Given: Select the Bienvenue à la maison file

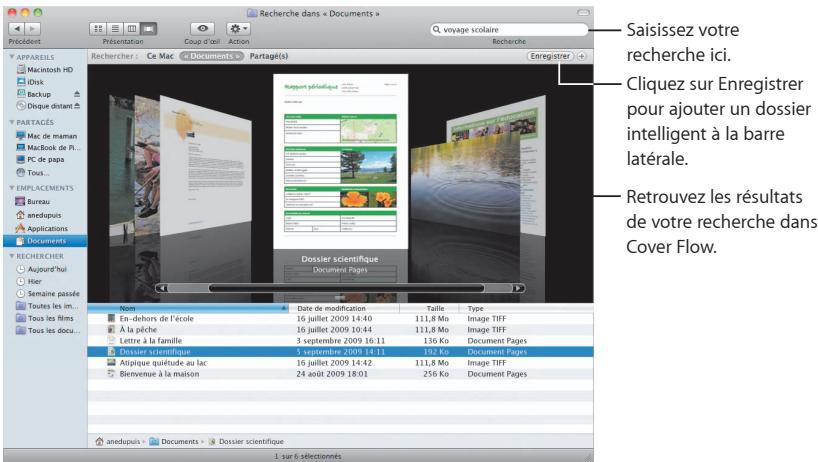Looking at the screenshot, I should [340, 374].
